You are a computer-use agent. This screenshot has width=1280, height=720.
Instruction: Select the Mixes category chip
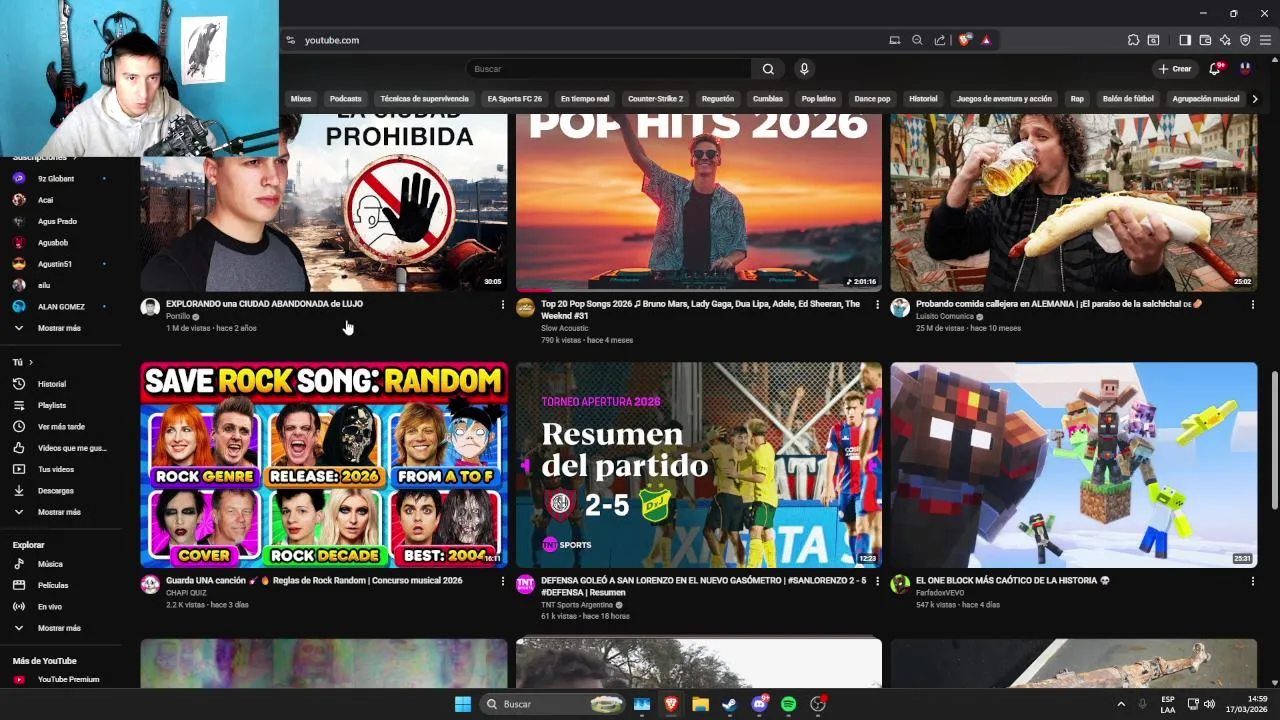point(301,99)
